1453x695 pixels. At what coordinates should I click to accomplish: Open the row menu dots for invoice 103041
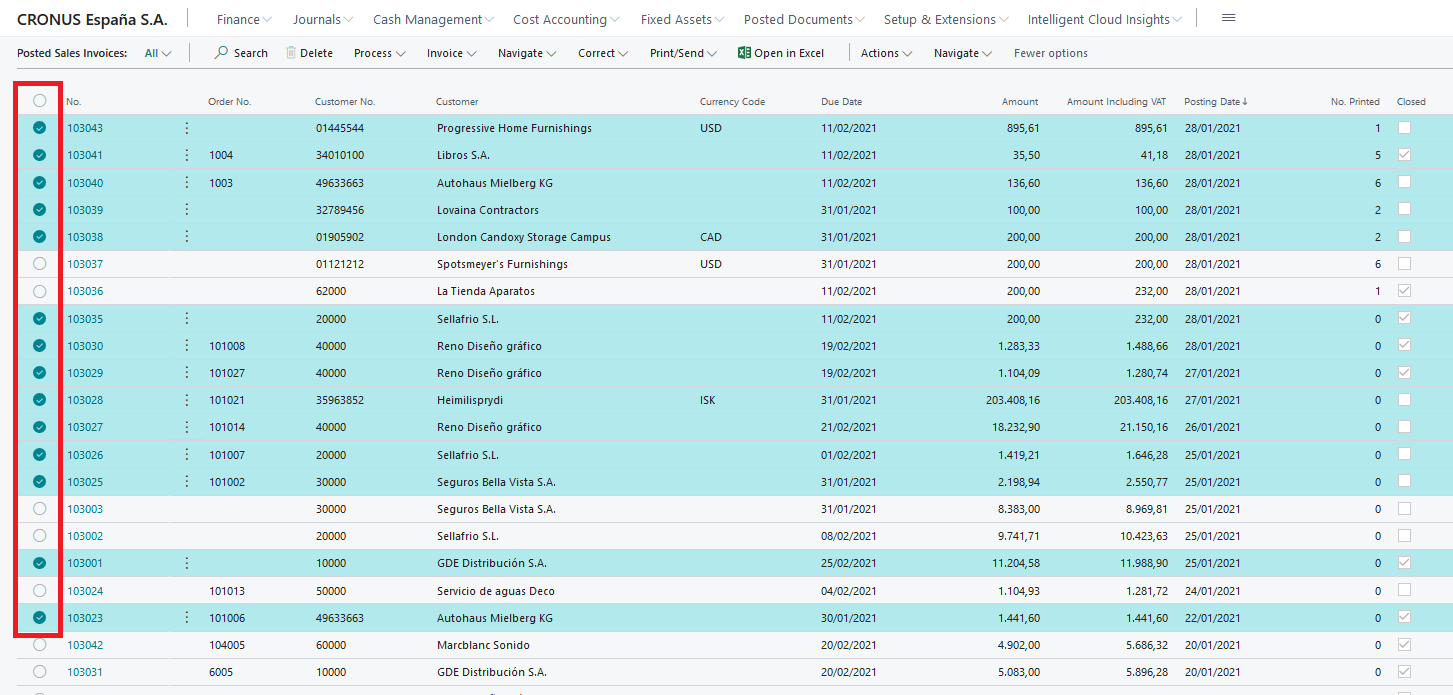click(187, 155)
